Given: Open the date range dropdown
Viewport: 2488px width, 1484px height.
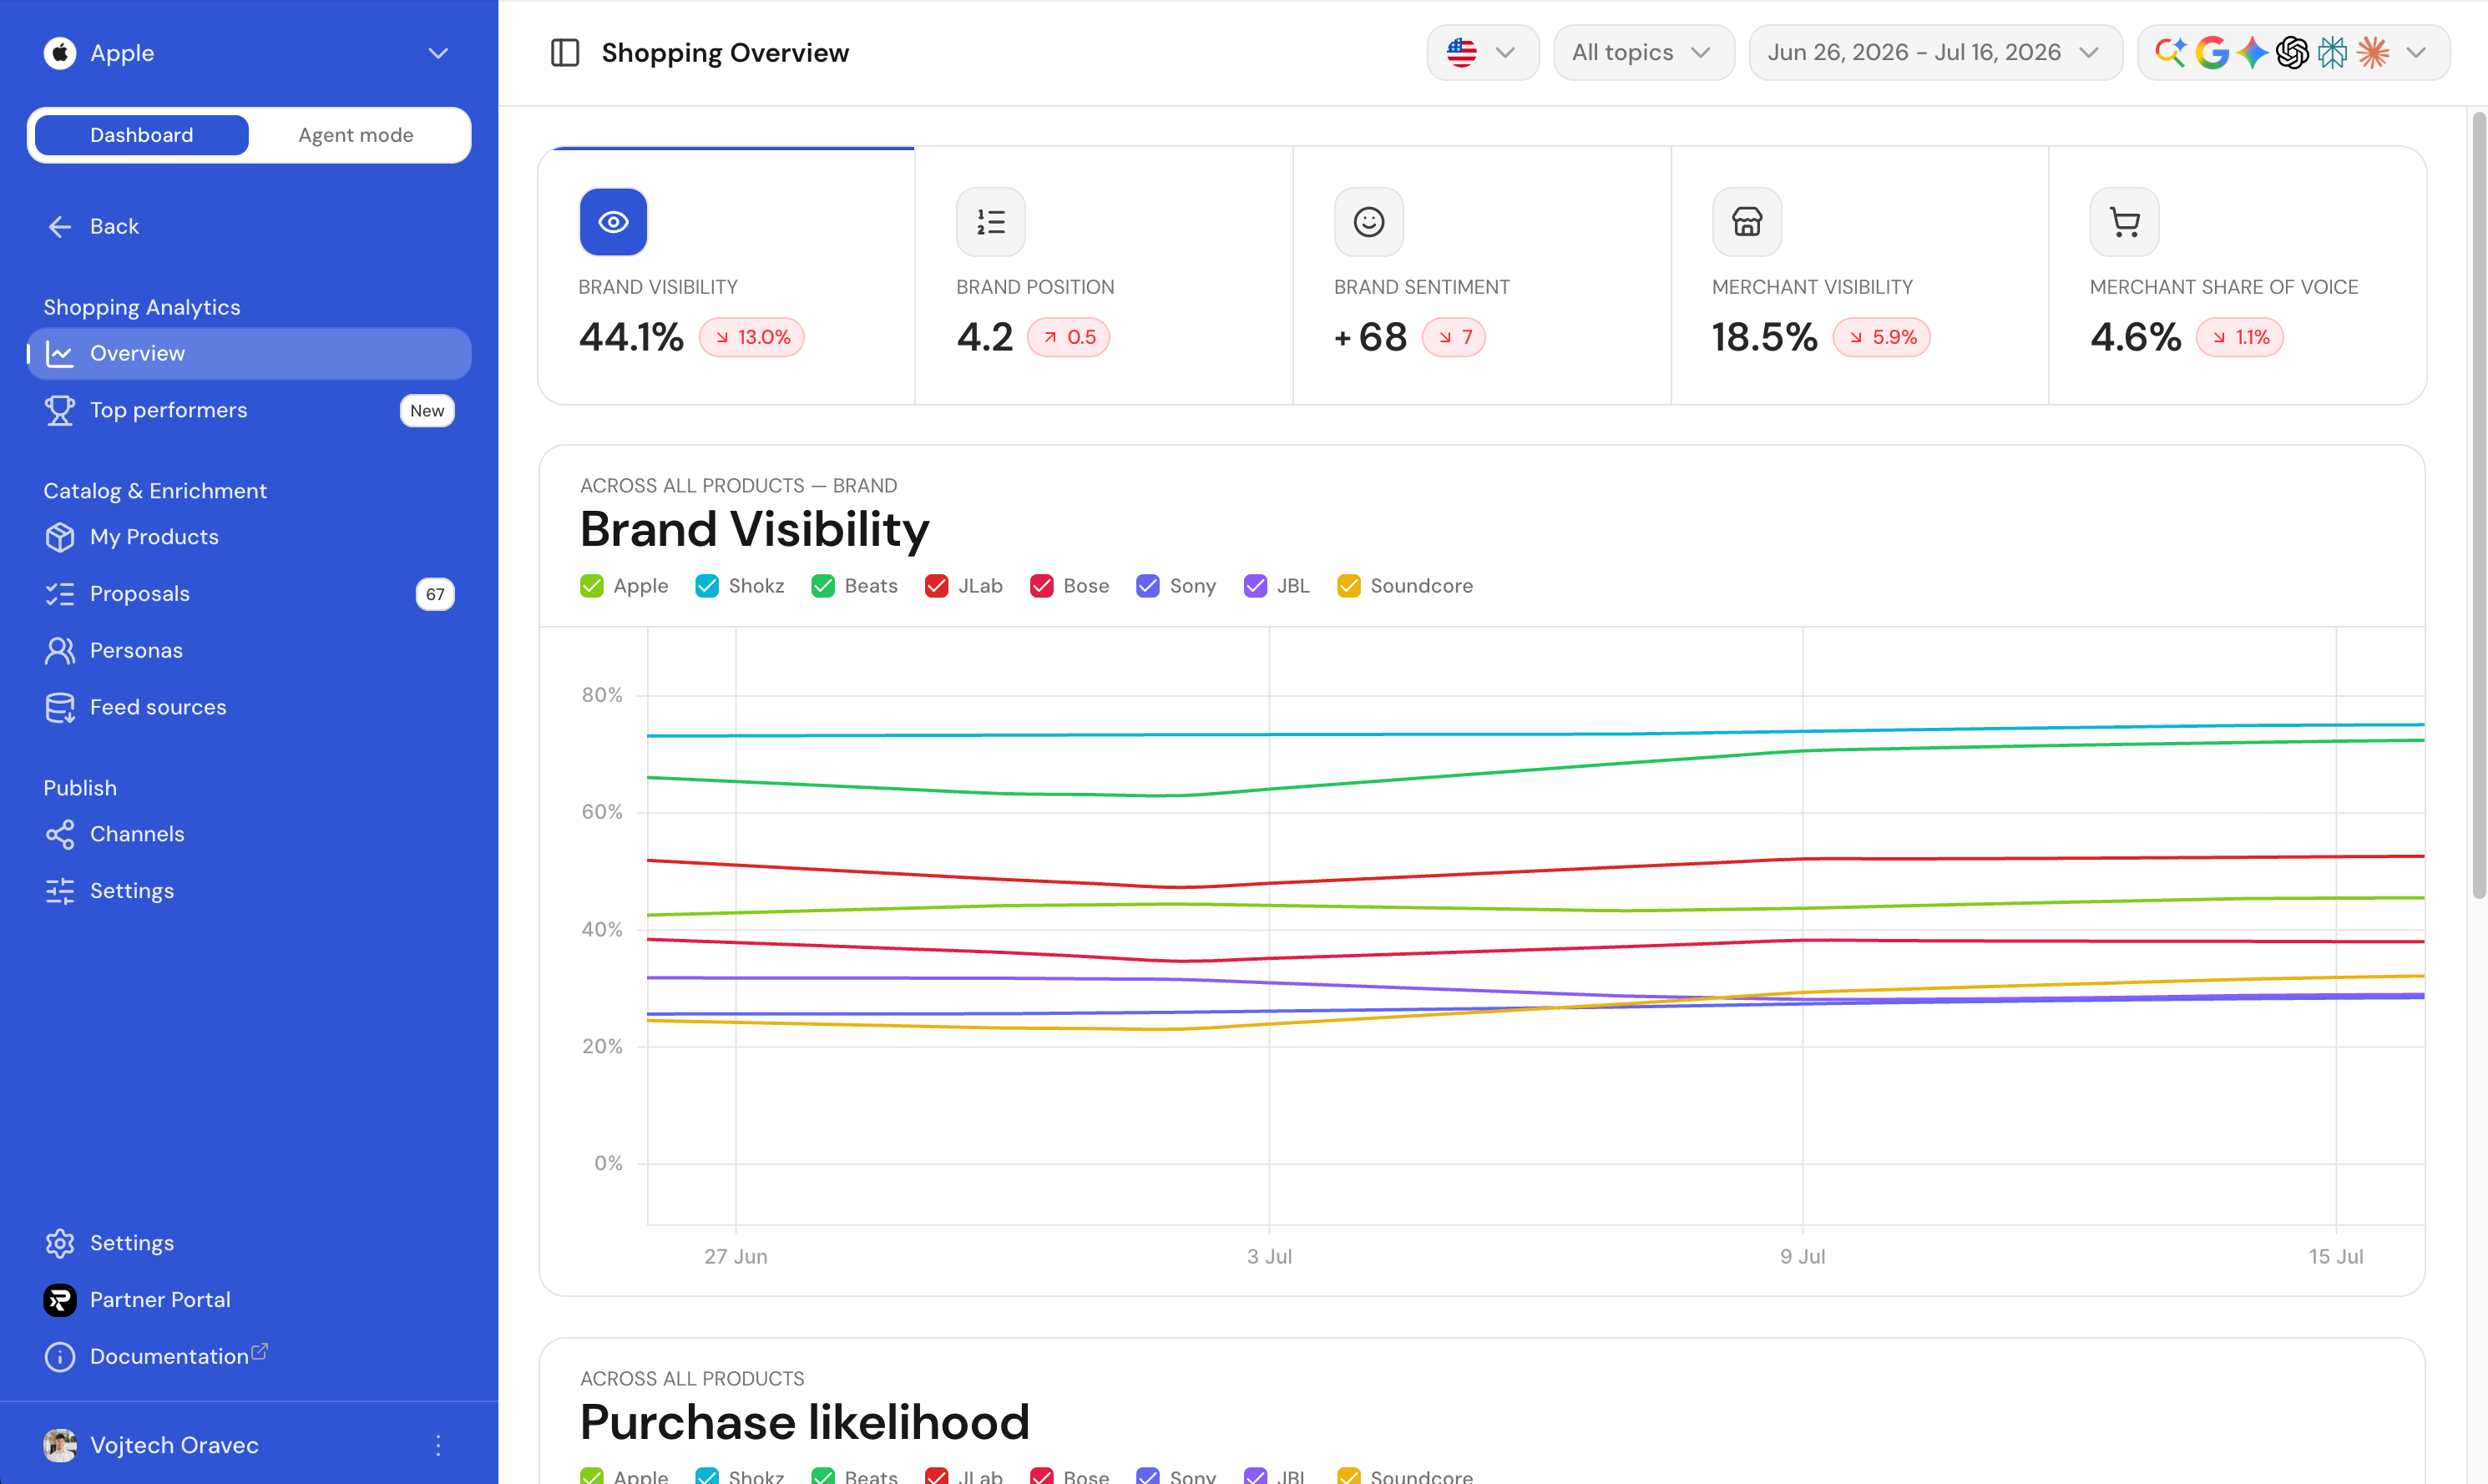Looking at the screenshot, I should point(1935,53).
